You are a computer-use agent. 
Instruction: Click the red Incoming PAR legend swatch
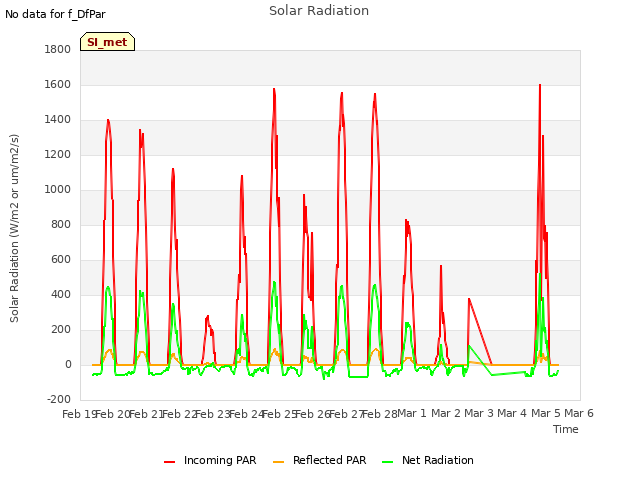pos(169,462)
